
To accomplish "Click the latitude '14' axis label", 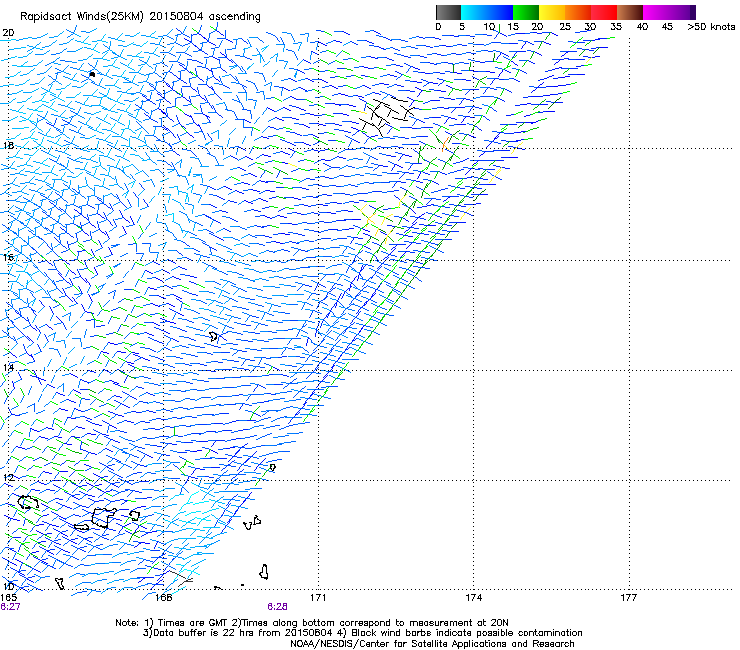I will 8,367.
